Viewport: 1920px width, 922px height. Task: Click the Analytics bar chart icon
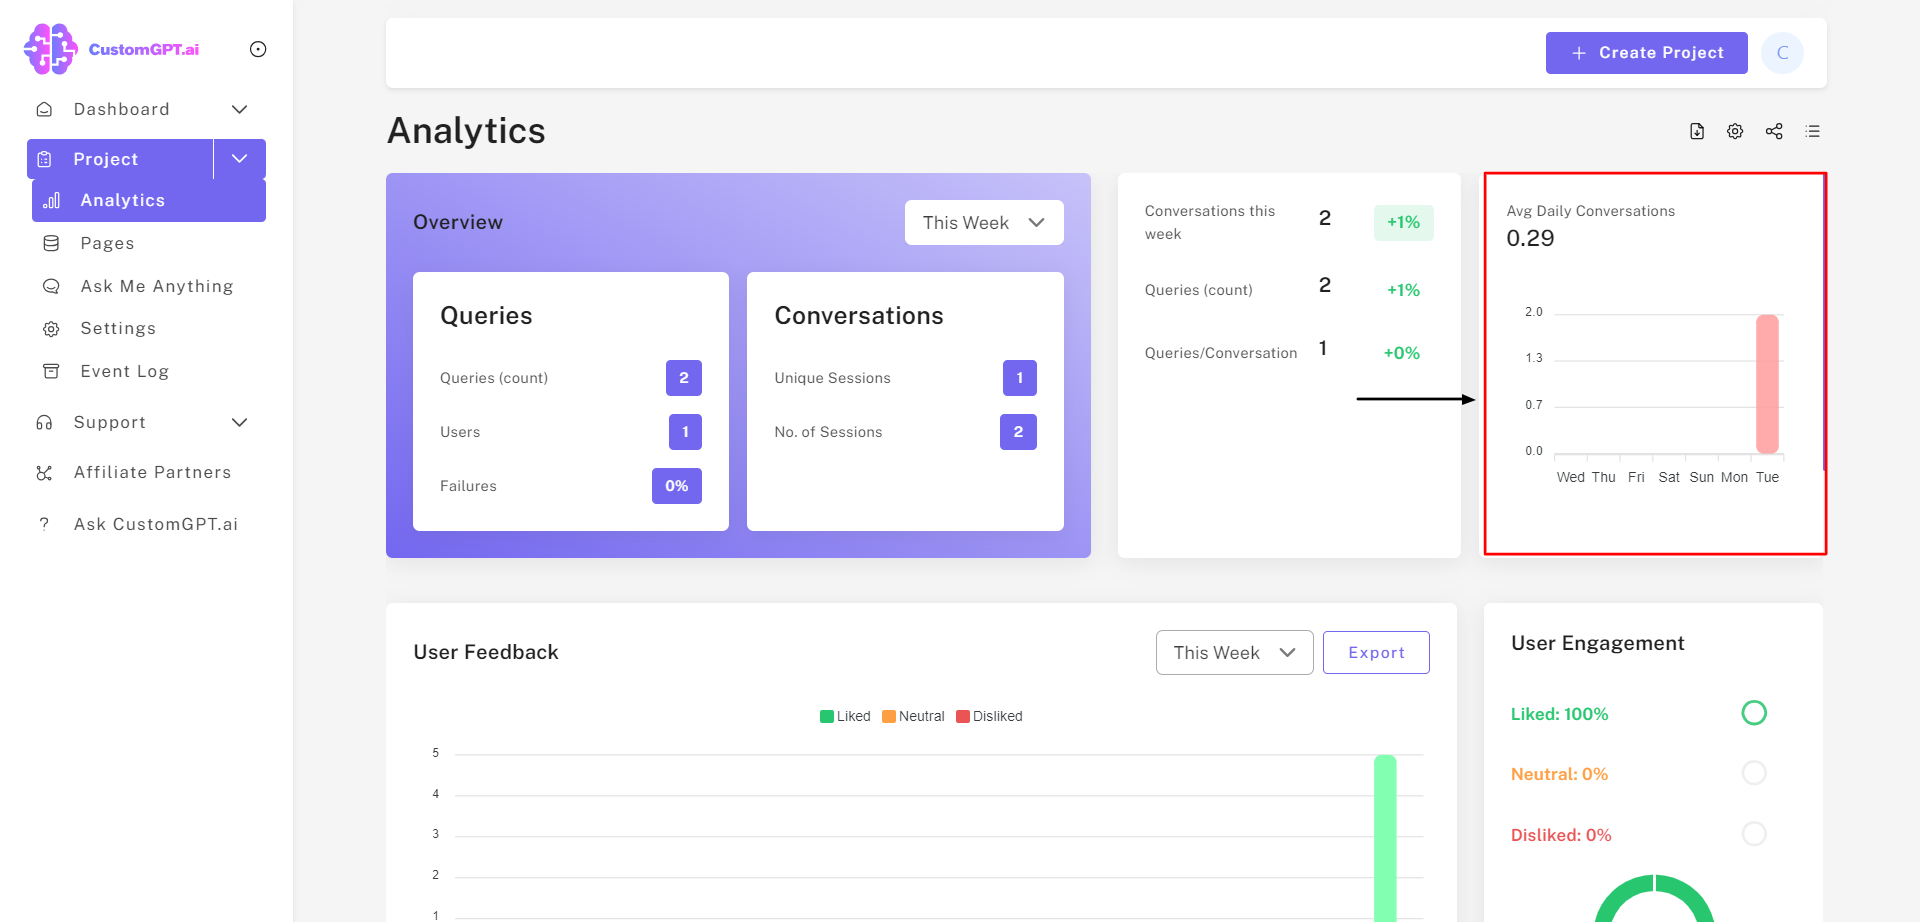(x=51, y=200)
